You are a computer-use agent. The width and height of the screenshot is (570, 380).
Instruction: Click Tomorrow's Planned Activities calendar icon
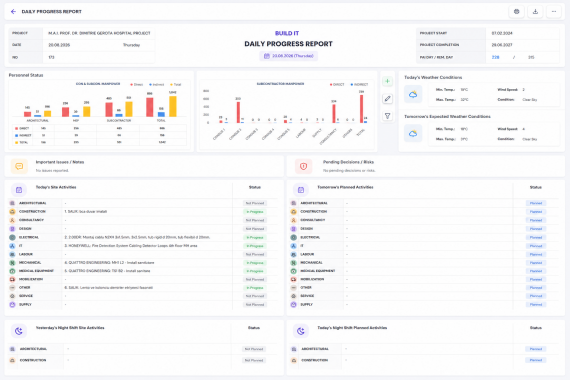[x=301, y=190]
